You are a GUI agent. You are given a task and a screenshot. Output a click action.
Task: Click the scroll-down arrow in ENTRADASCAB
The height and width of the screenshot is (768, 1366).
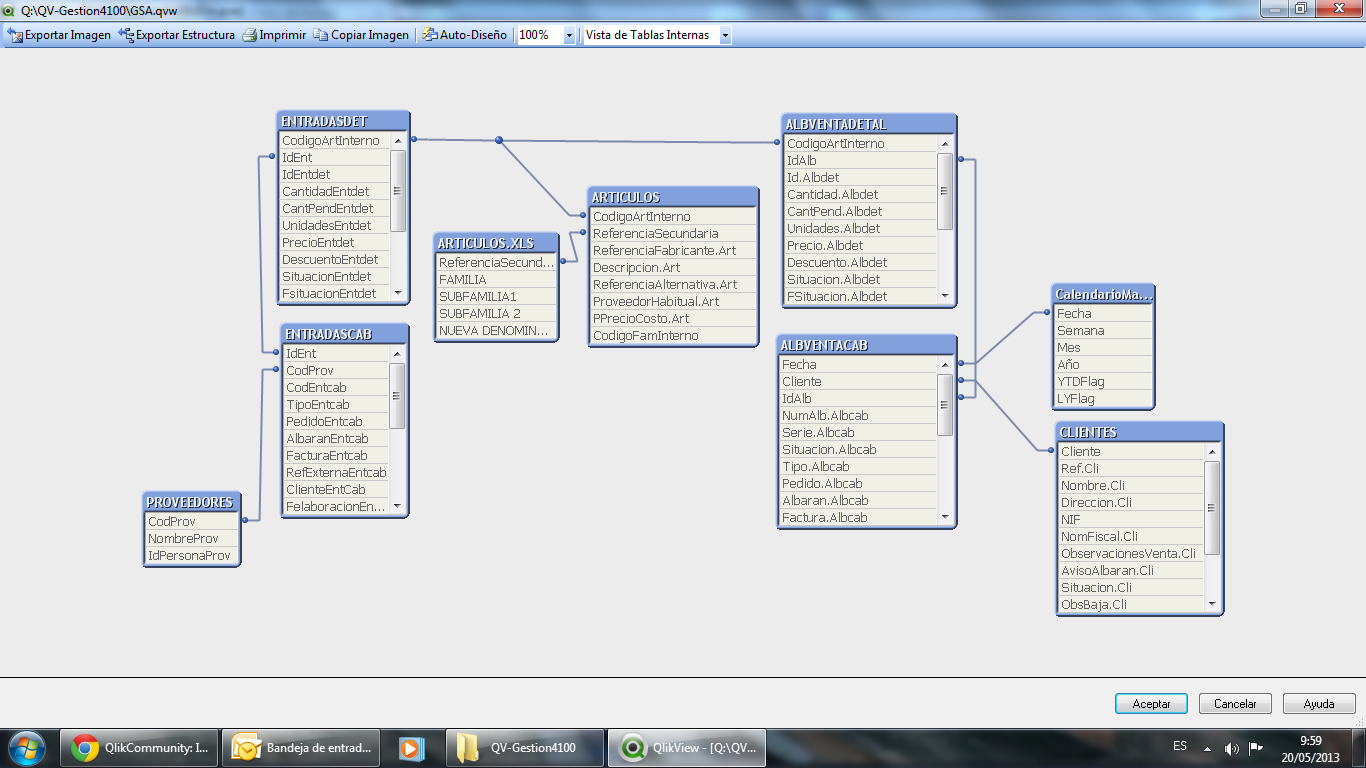point(398,507)
